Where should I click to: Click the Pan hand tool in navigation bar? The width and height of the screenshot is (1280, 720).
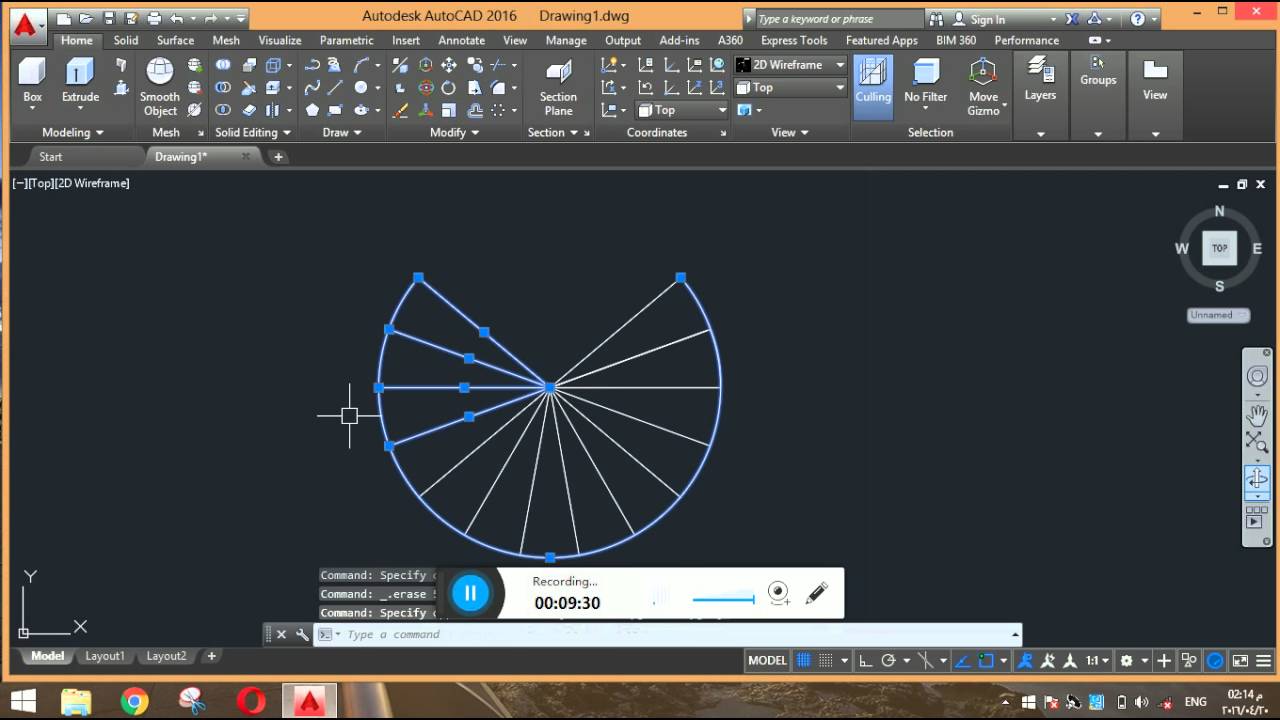pos(1257,414)
